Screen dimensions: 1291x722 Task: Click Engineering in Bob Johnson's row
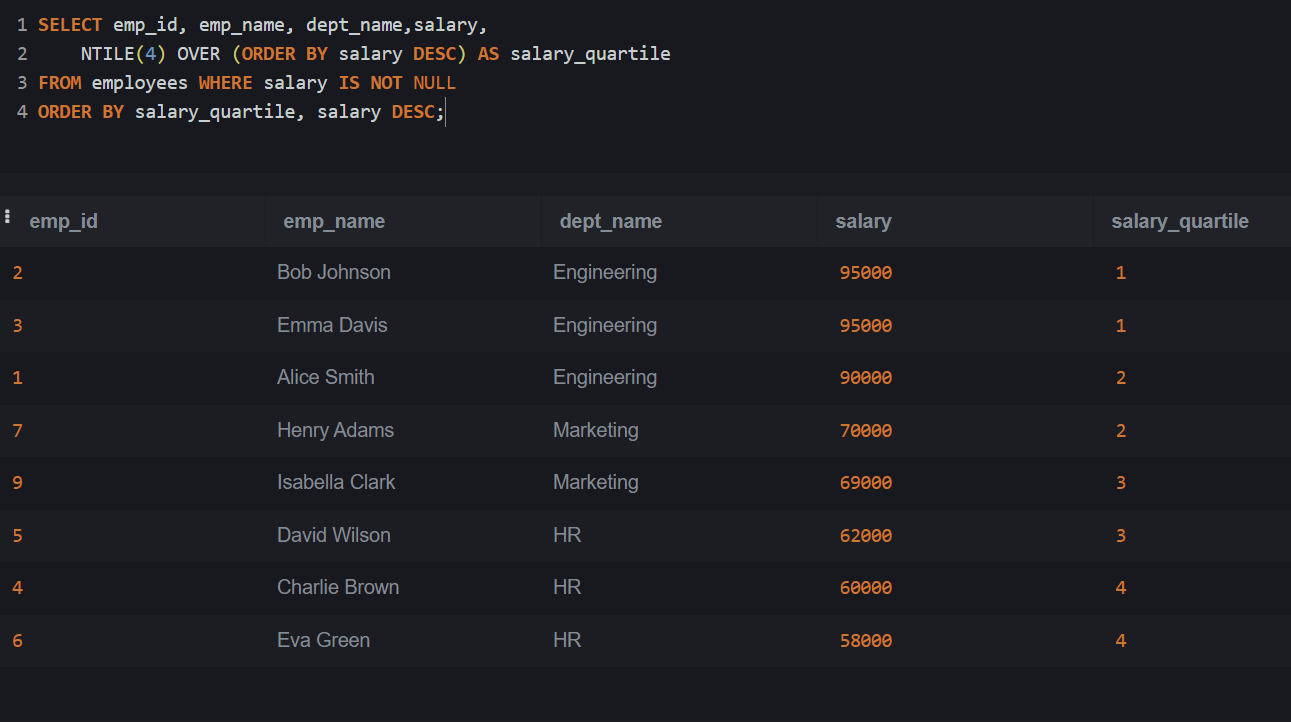605,272
